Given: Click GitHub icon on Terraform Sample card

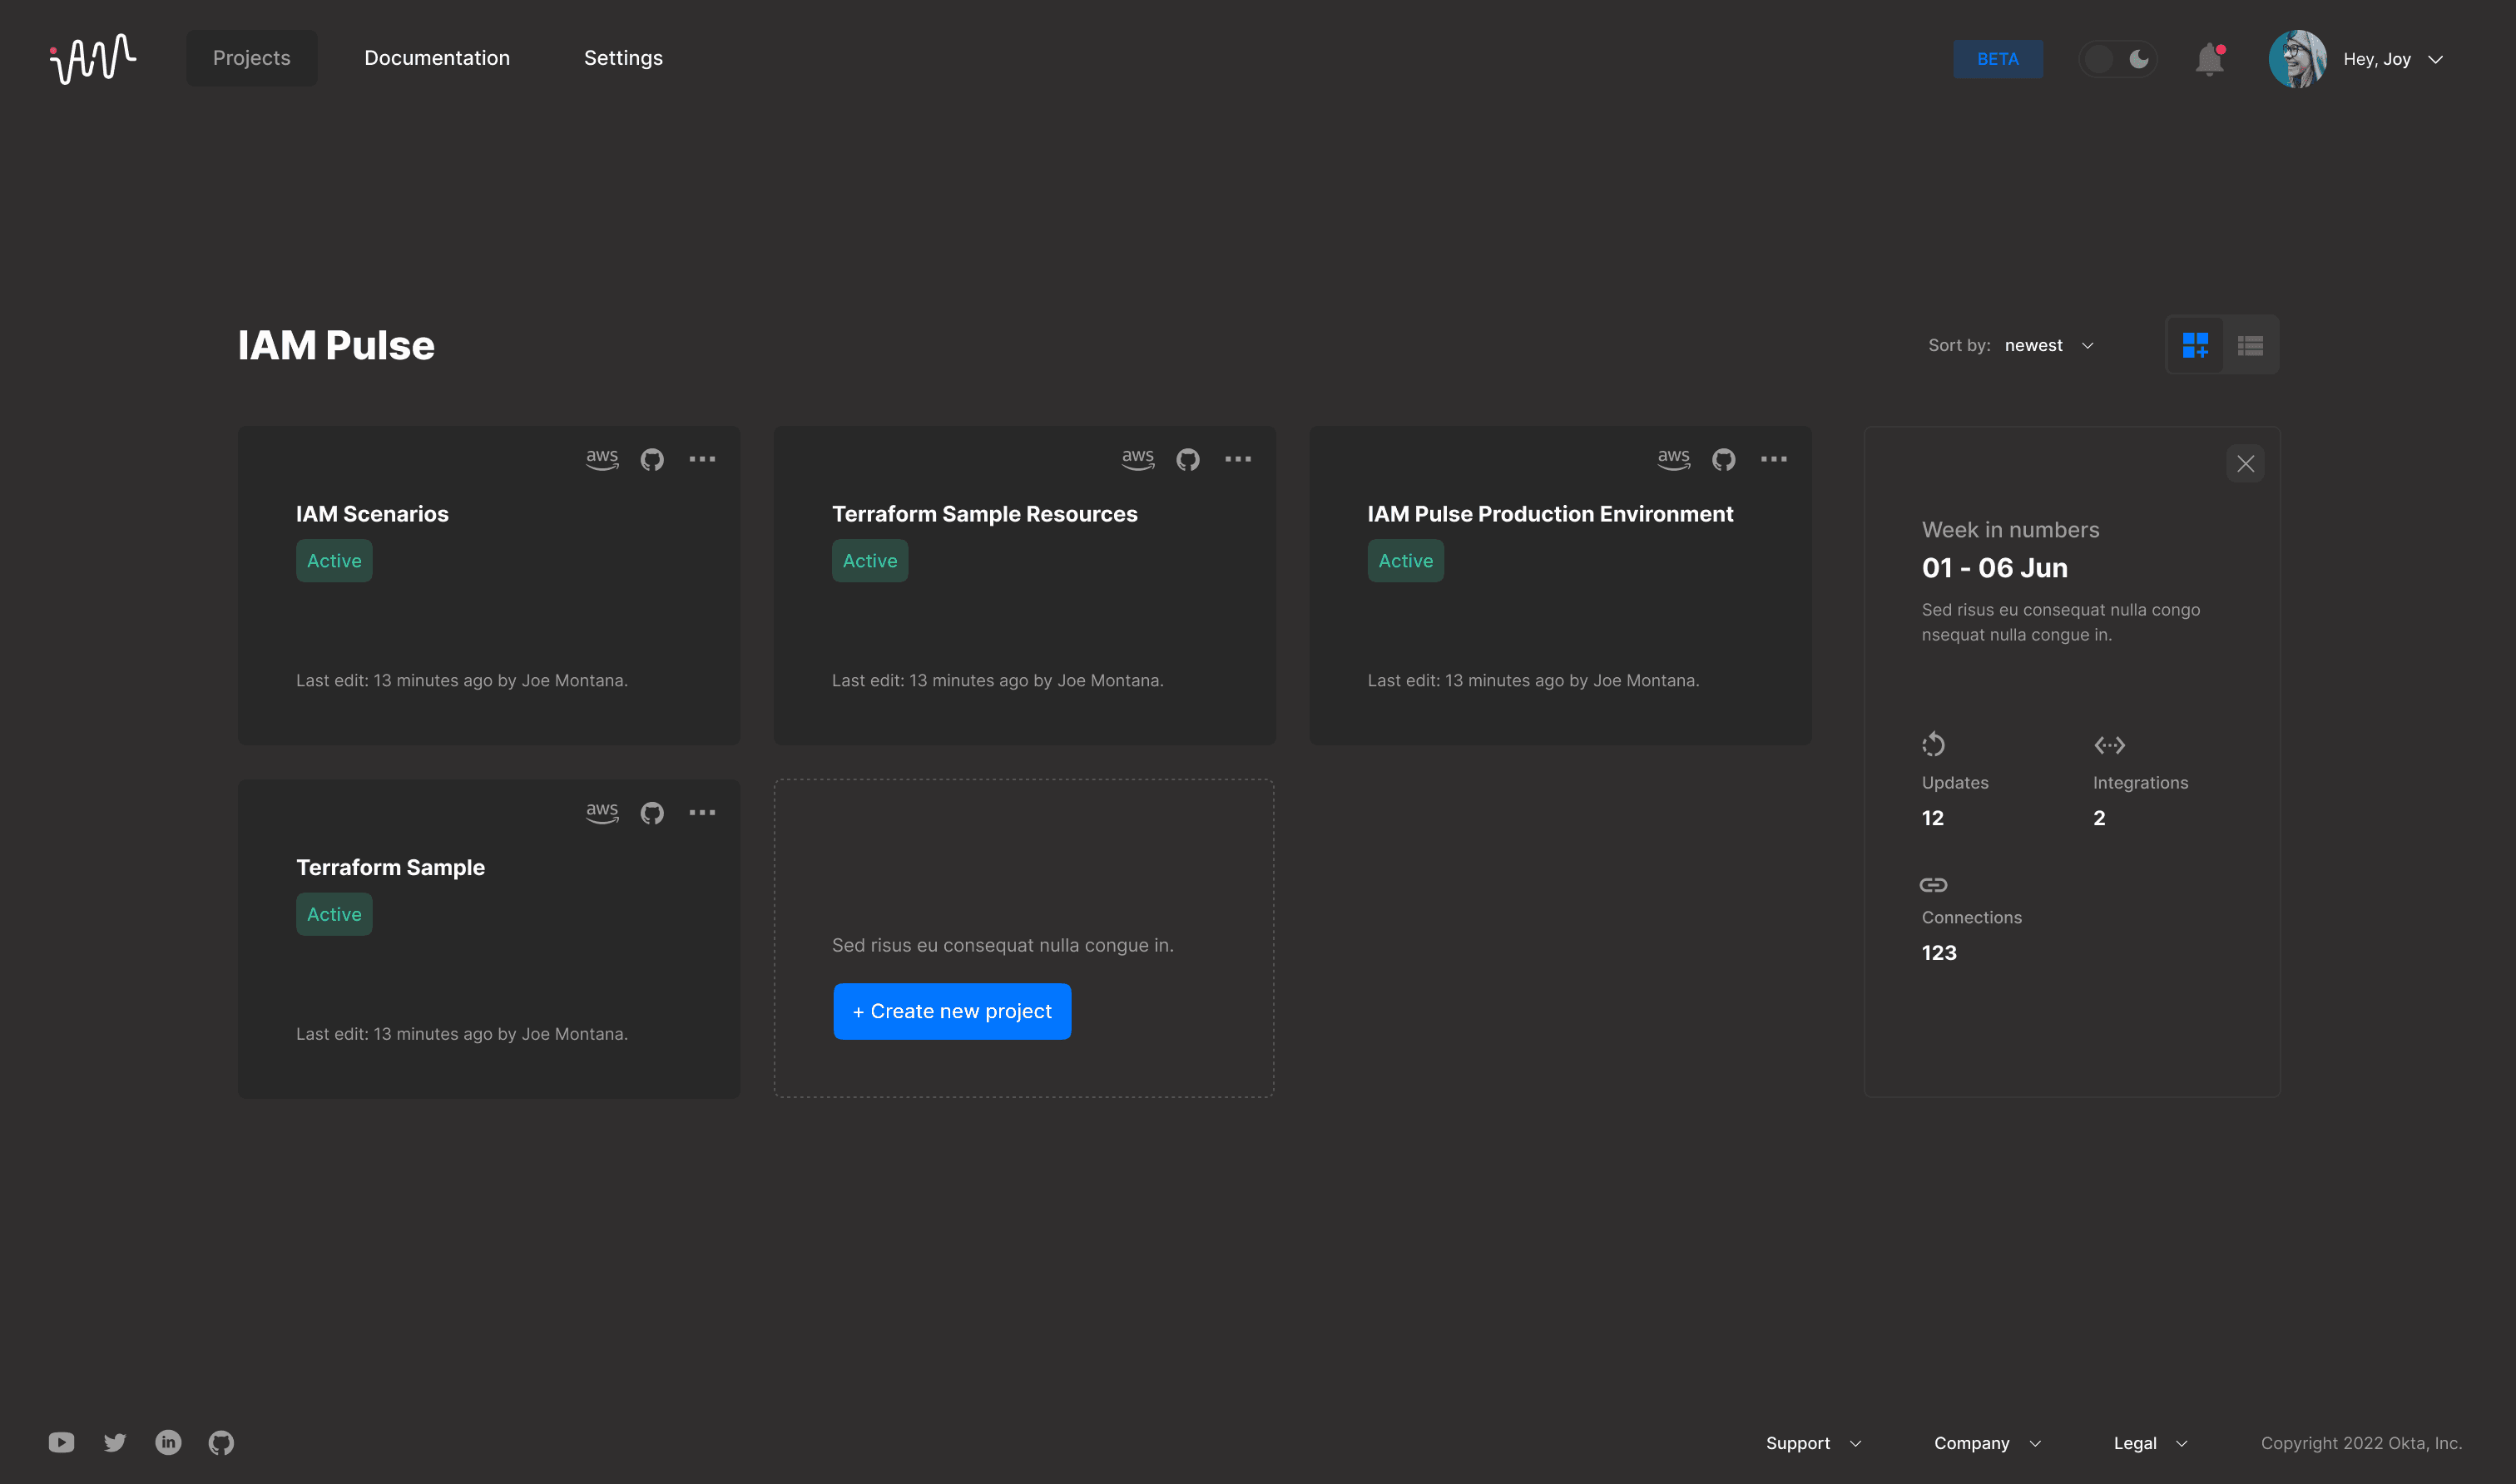Looking at the screenshot, I should [x=652, y=813].
